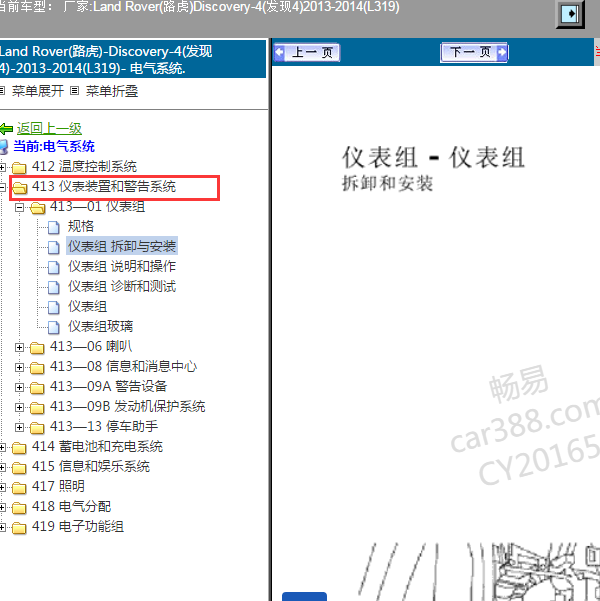Image resolution: width=600 pixels, height=601 pixels.
Task: Click document icon beside 仪表组 诊断和测试
Action: point(54,287)
